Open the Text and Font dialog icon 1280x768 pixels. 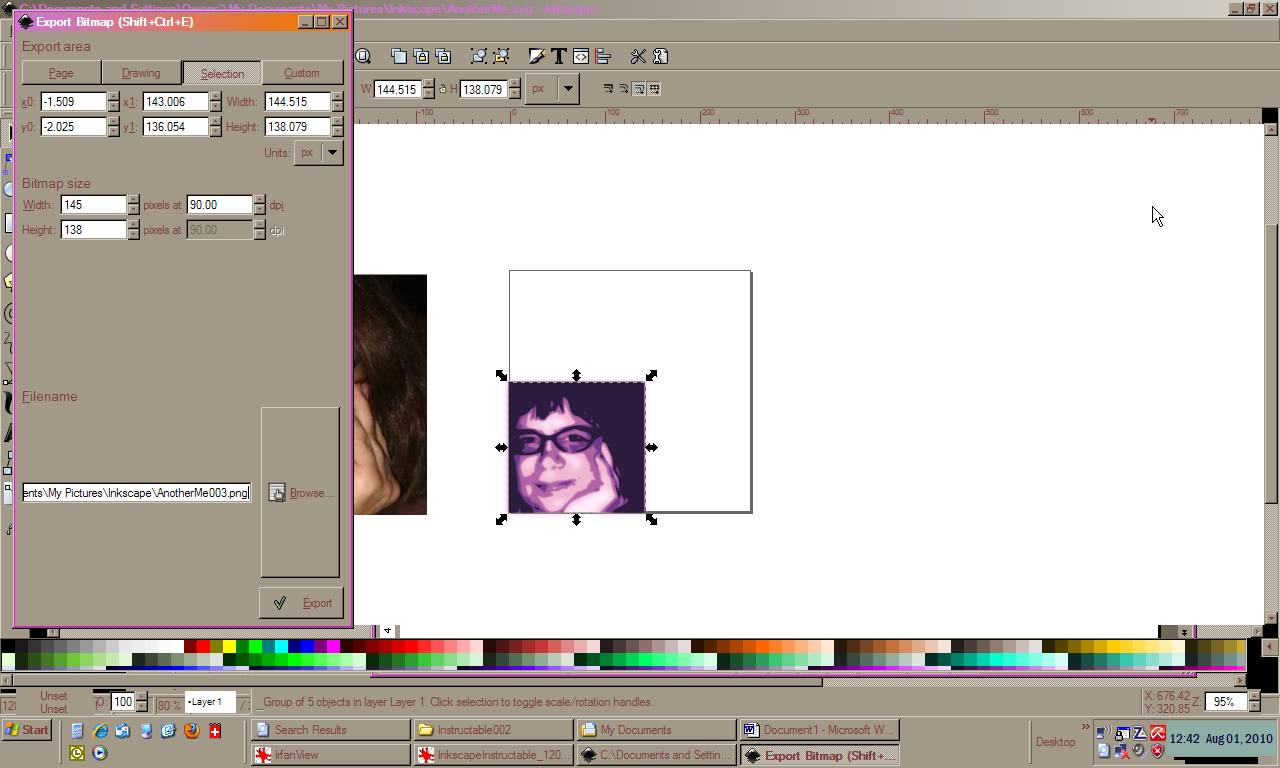[x=559, y=56]
